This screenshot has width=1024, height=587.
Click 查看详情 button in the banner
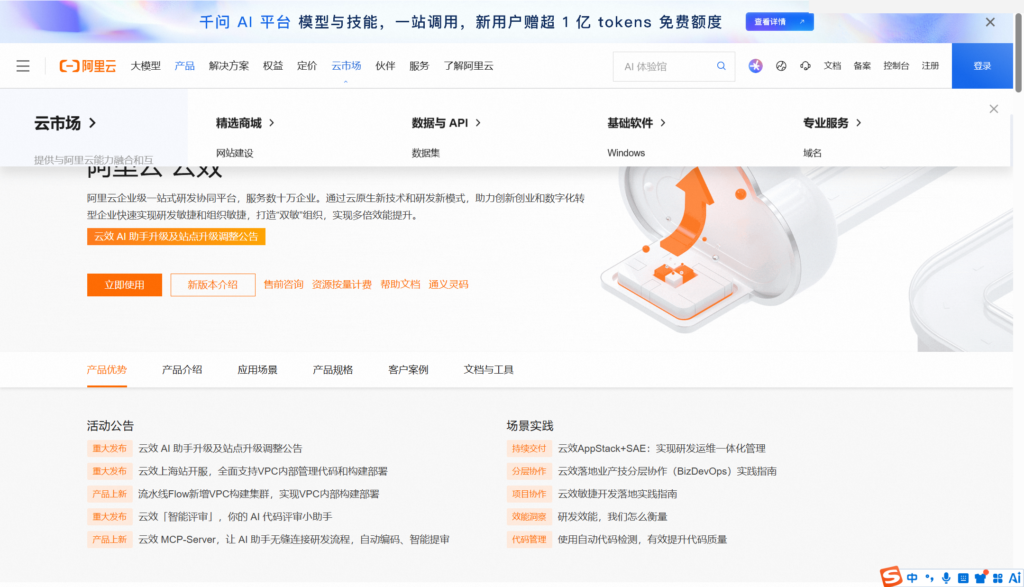(779, 22)
